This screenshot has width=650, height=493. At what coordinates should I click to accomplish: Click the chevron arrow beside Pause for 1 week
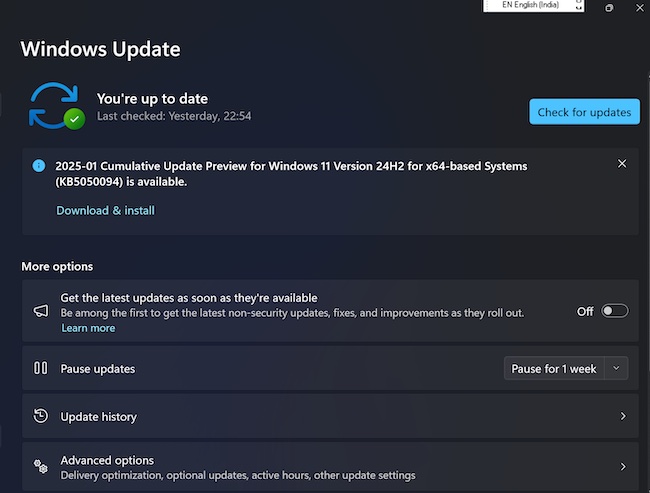(x=616, y=369)
